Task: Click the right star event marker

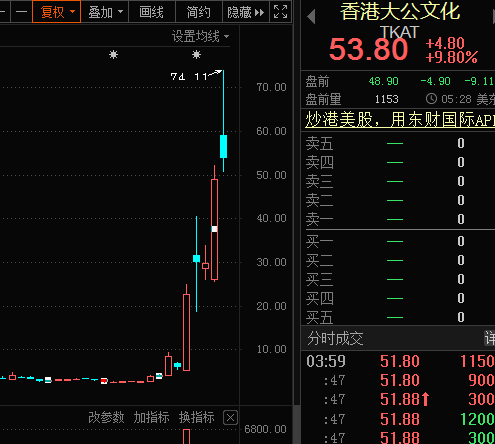Action: pos(196,54)
